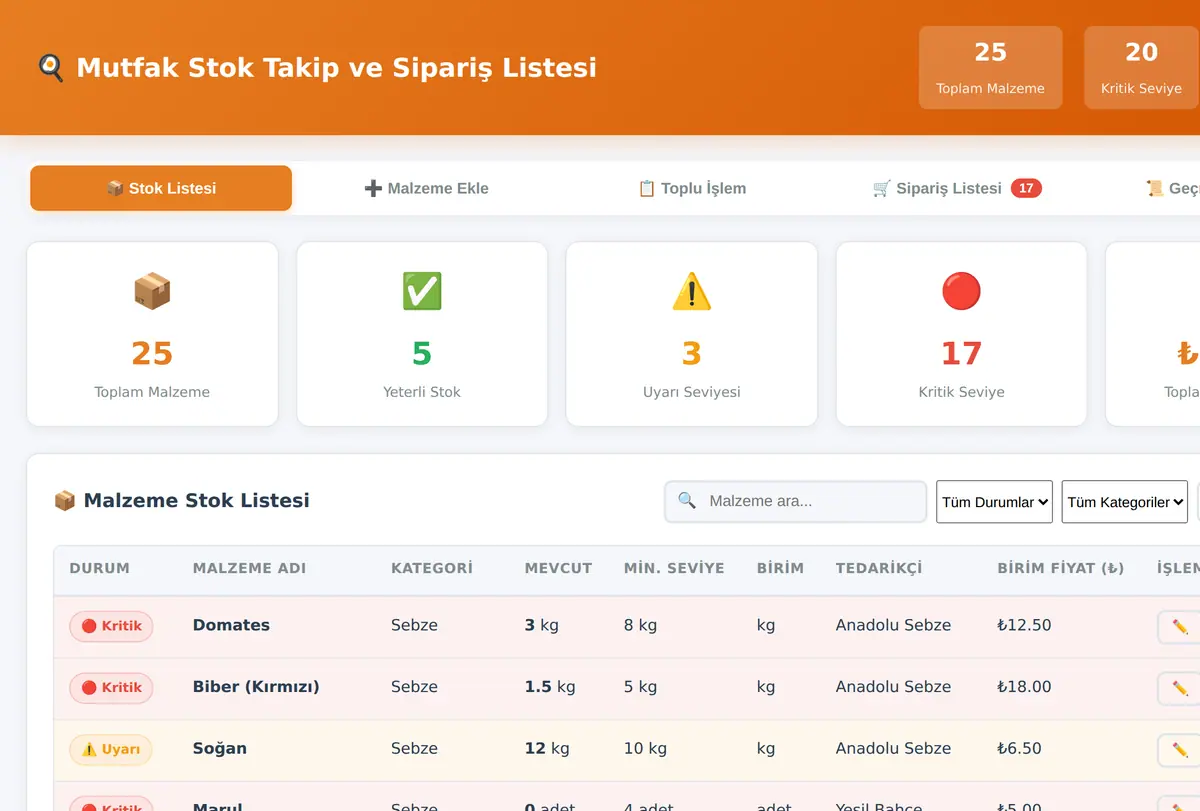Image resolution: width=1200 pixels, height=811 pixels.
Task: Click the warning triangle Uyarı Seviyesi icon
Action: point(692,291)
